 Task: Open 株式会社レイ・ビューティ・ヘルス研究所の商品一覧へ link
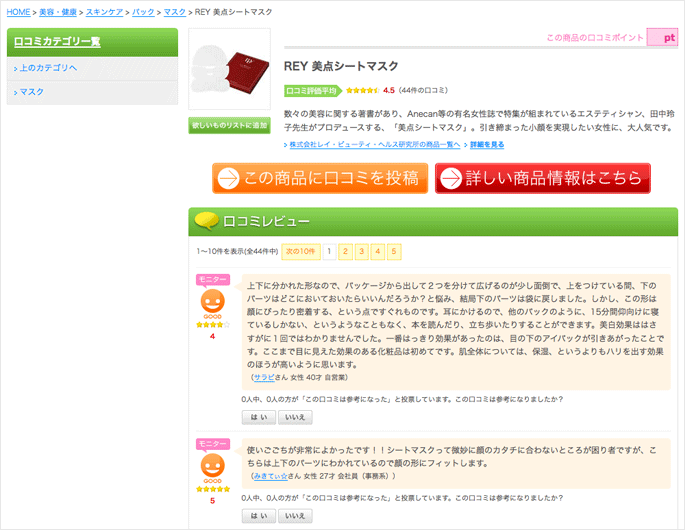(x=374, y=145)
